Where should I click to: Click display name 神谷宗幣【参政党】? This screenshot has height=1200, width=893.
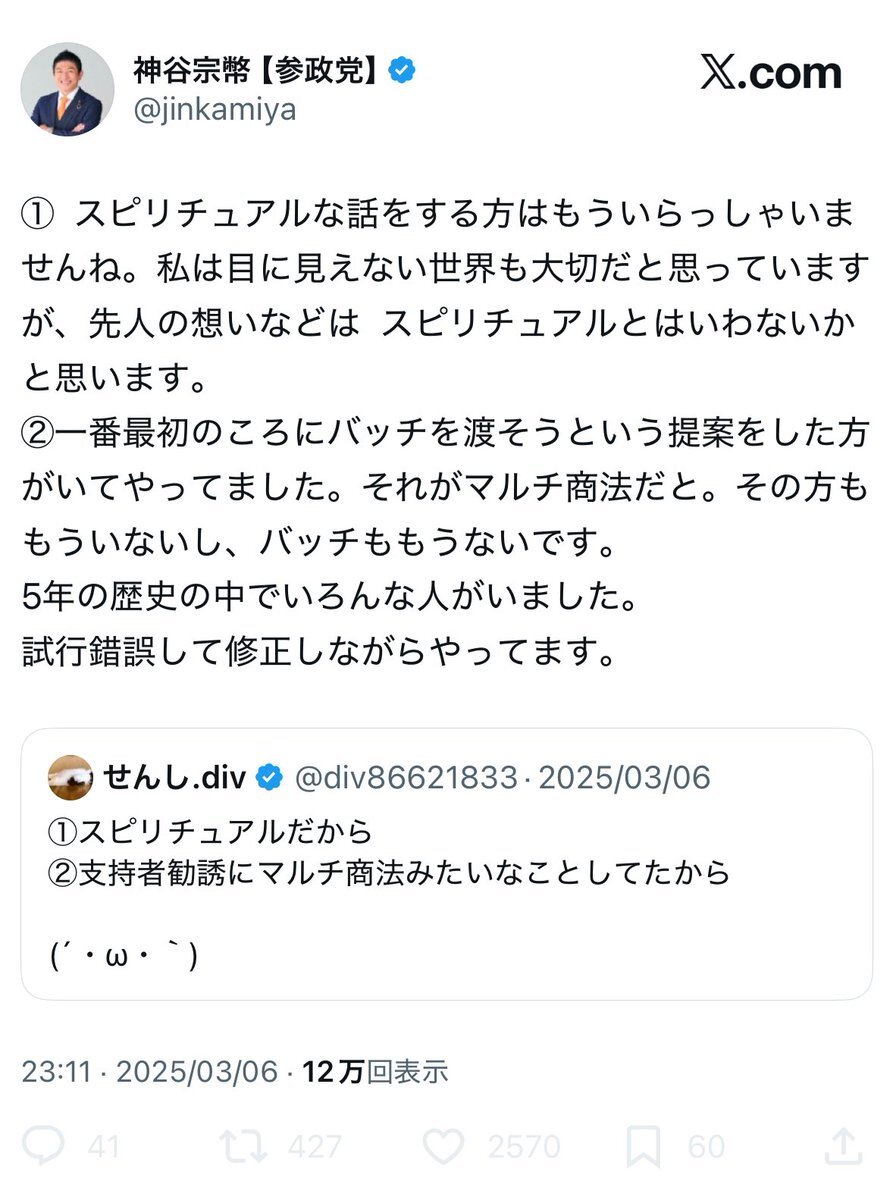pos(257,71)
